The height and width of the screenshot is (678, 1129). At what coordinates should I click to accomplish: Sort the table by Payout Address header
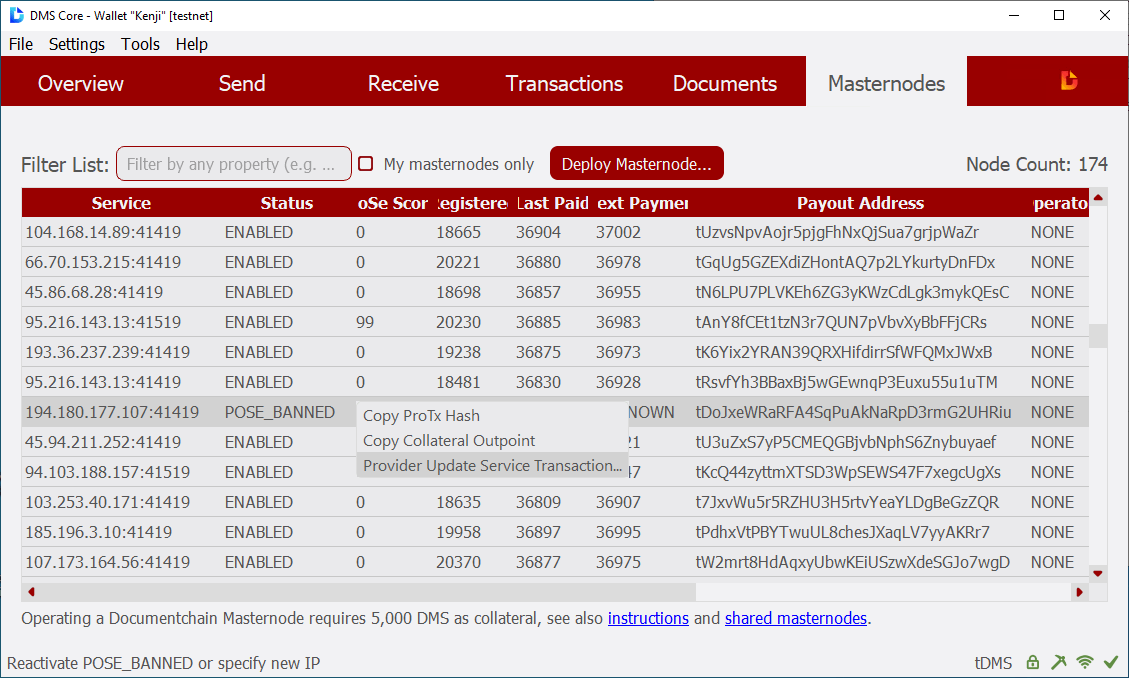[860, 203]
